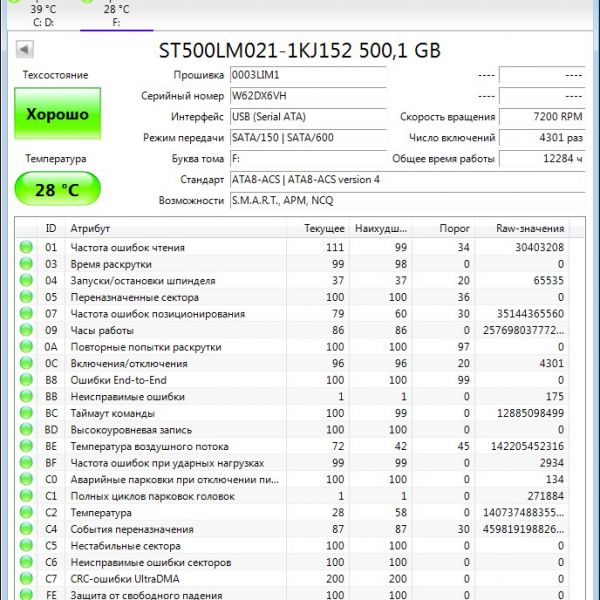
Task: Click the status dot of attribute BC
Action: tap(26, 413)
